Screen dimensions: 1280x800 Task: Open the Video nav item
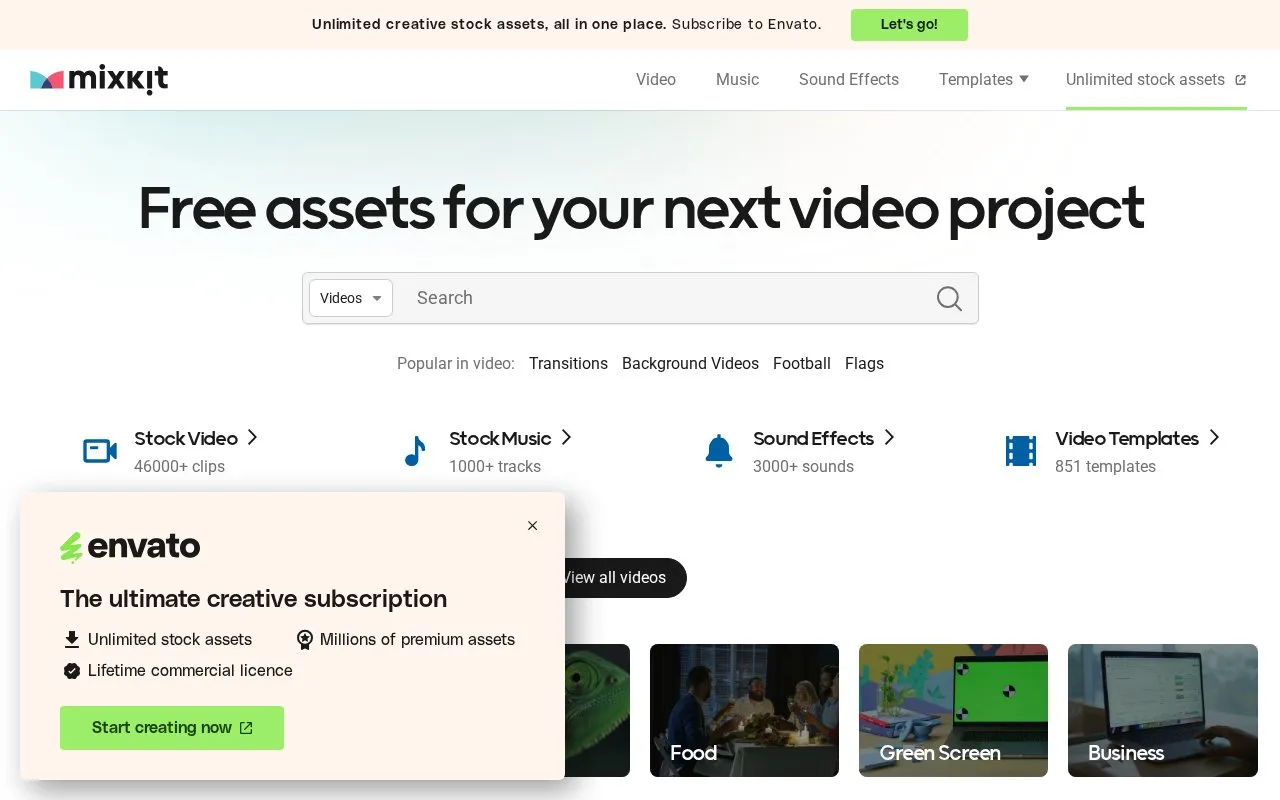coord(656,79)
